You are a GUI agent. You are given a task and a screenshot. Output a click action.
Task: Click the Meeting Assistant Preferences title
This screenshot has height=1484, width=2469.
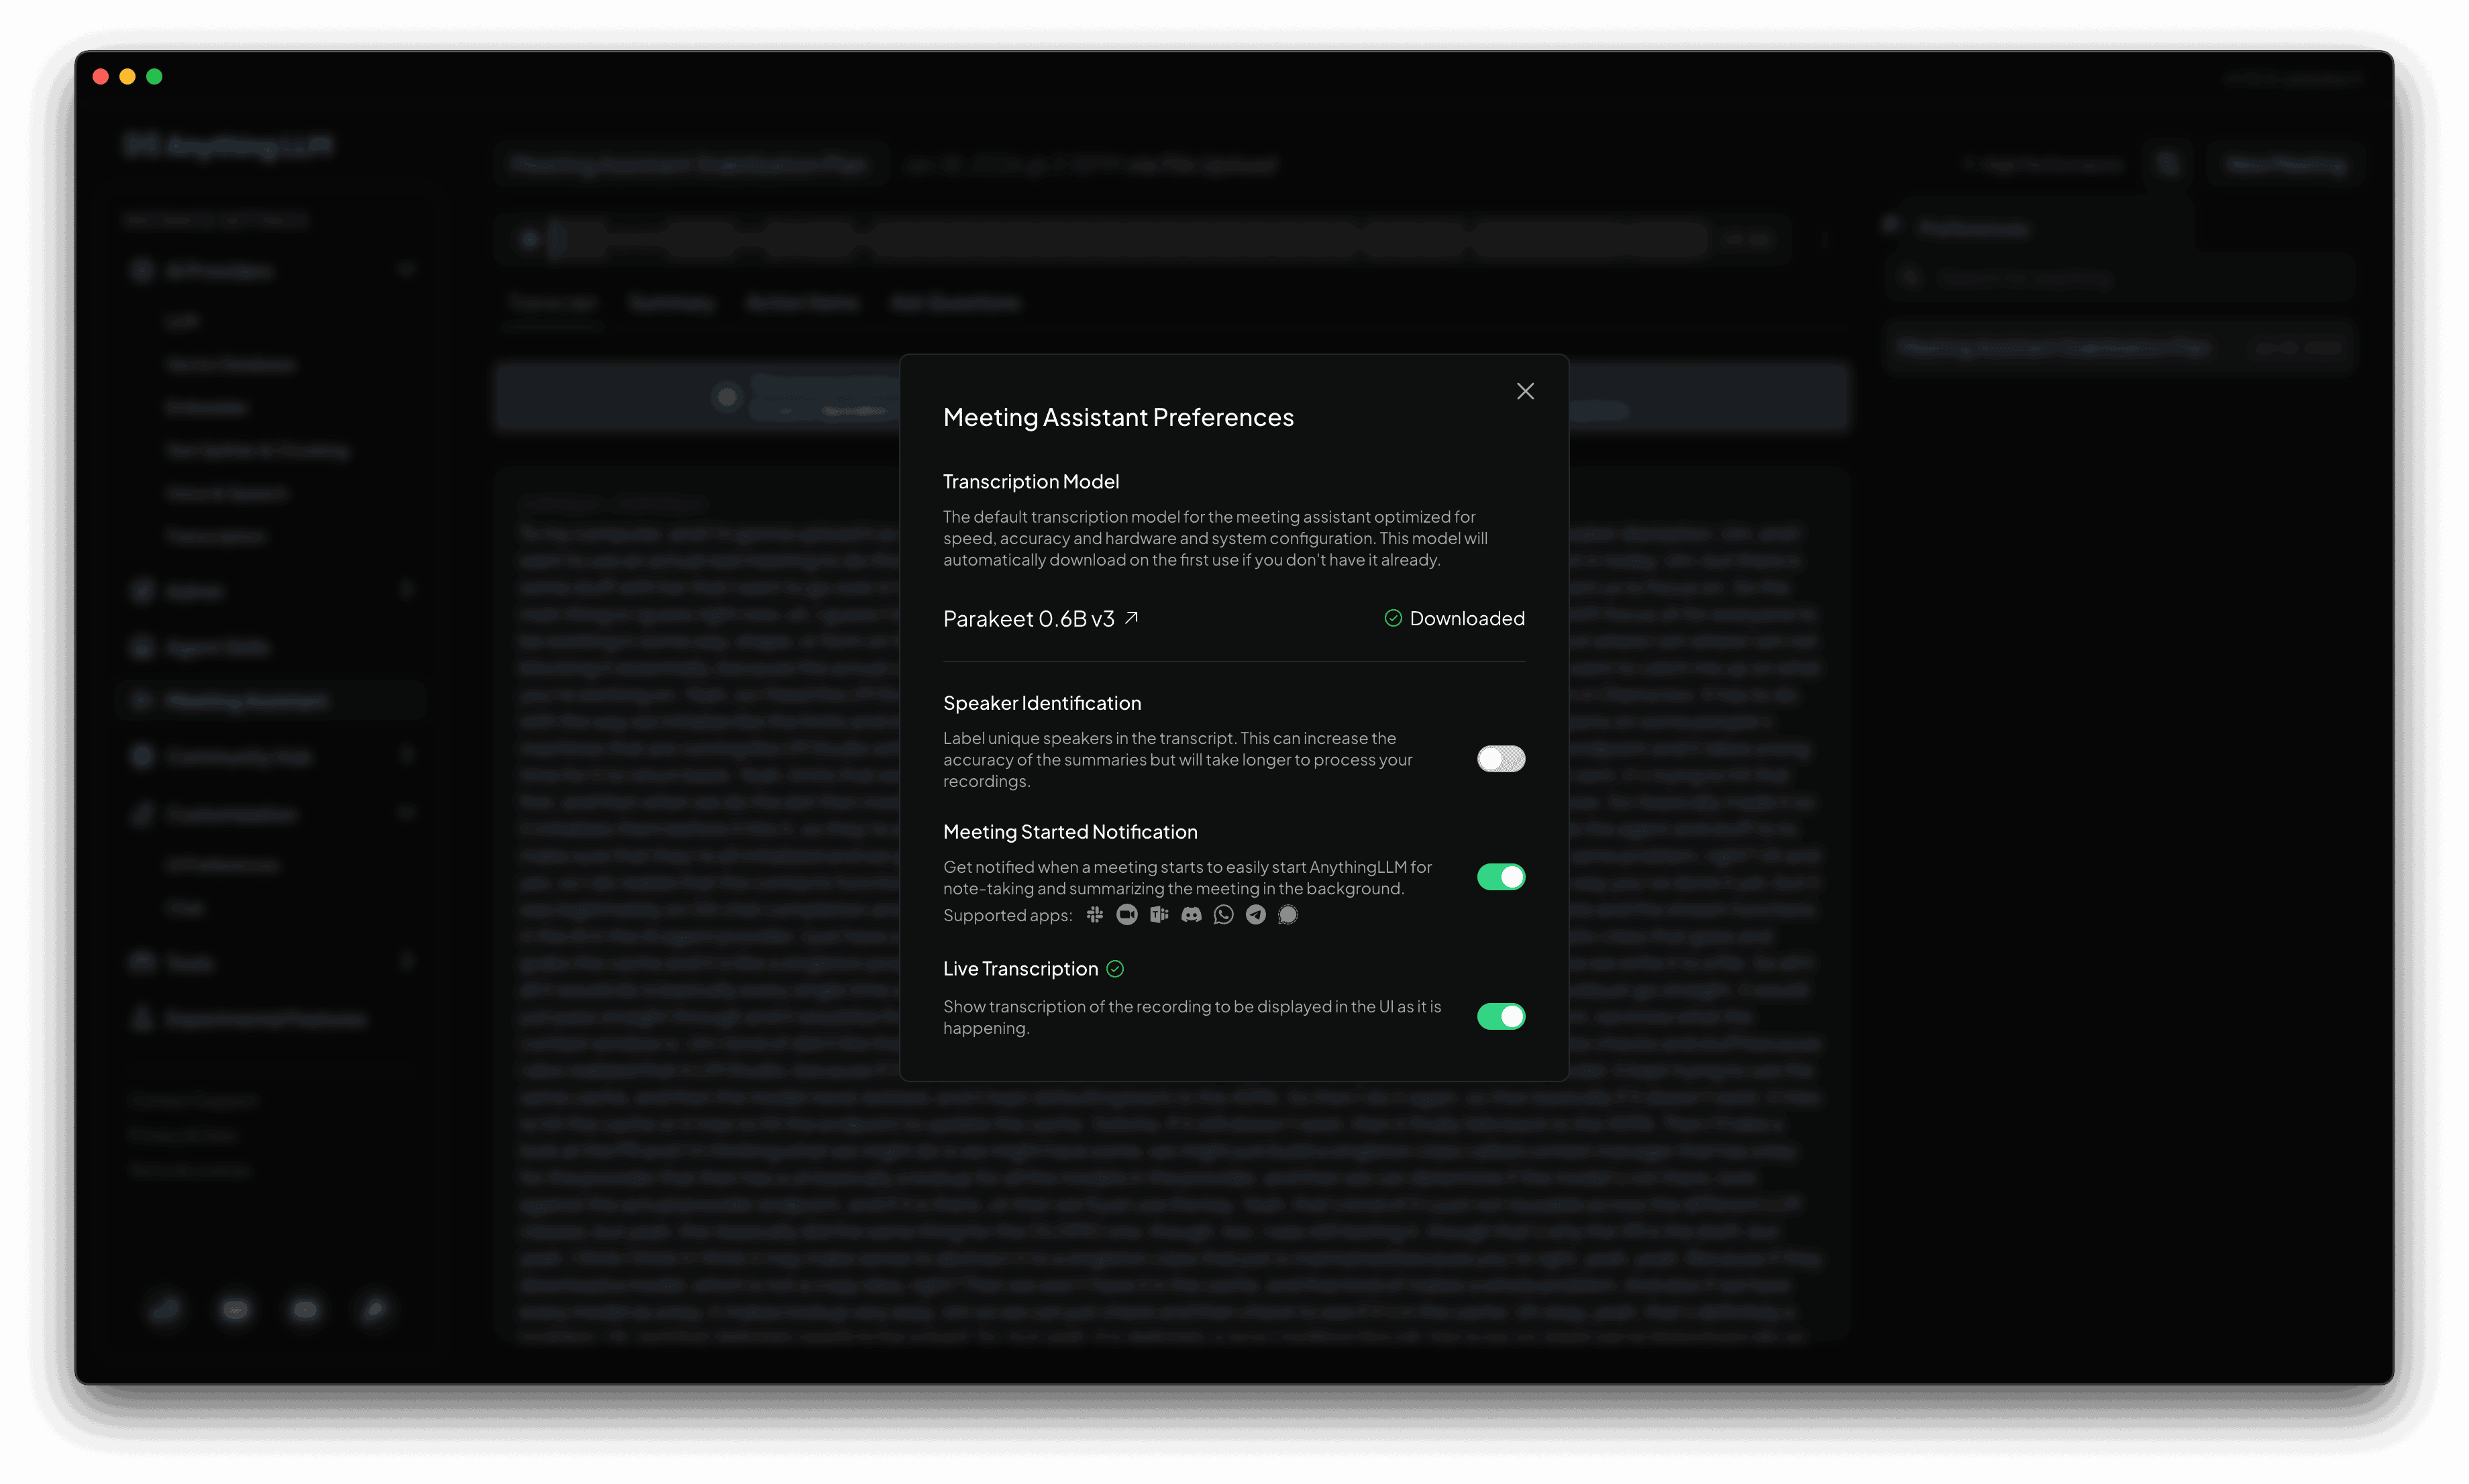1118,417
